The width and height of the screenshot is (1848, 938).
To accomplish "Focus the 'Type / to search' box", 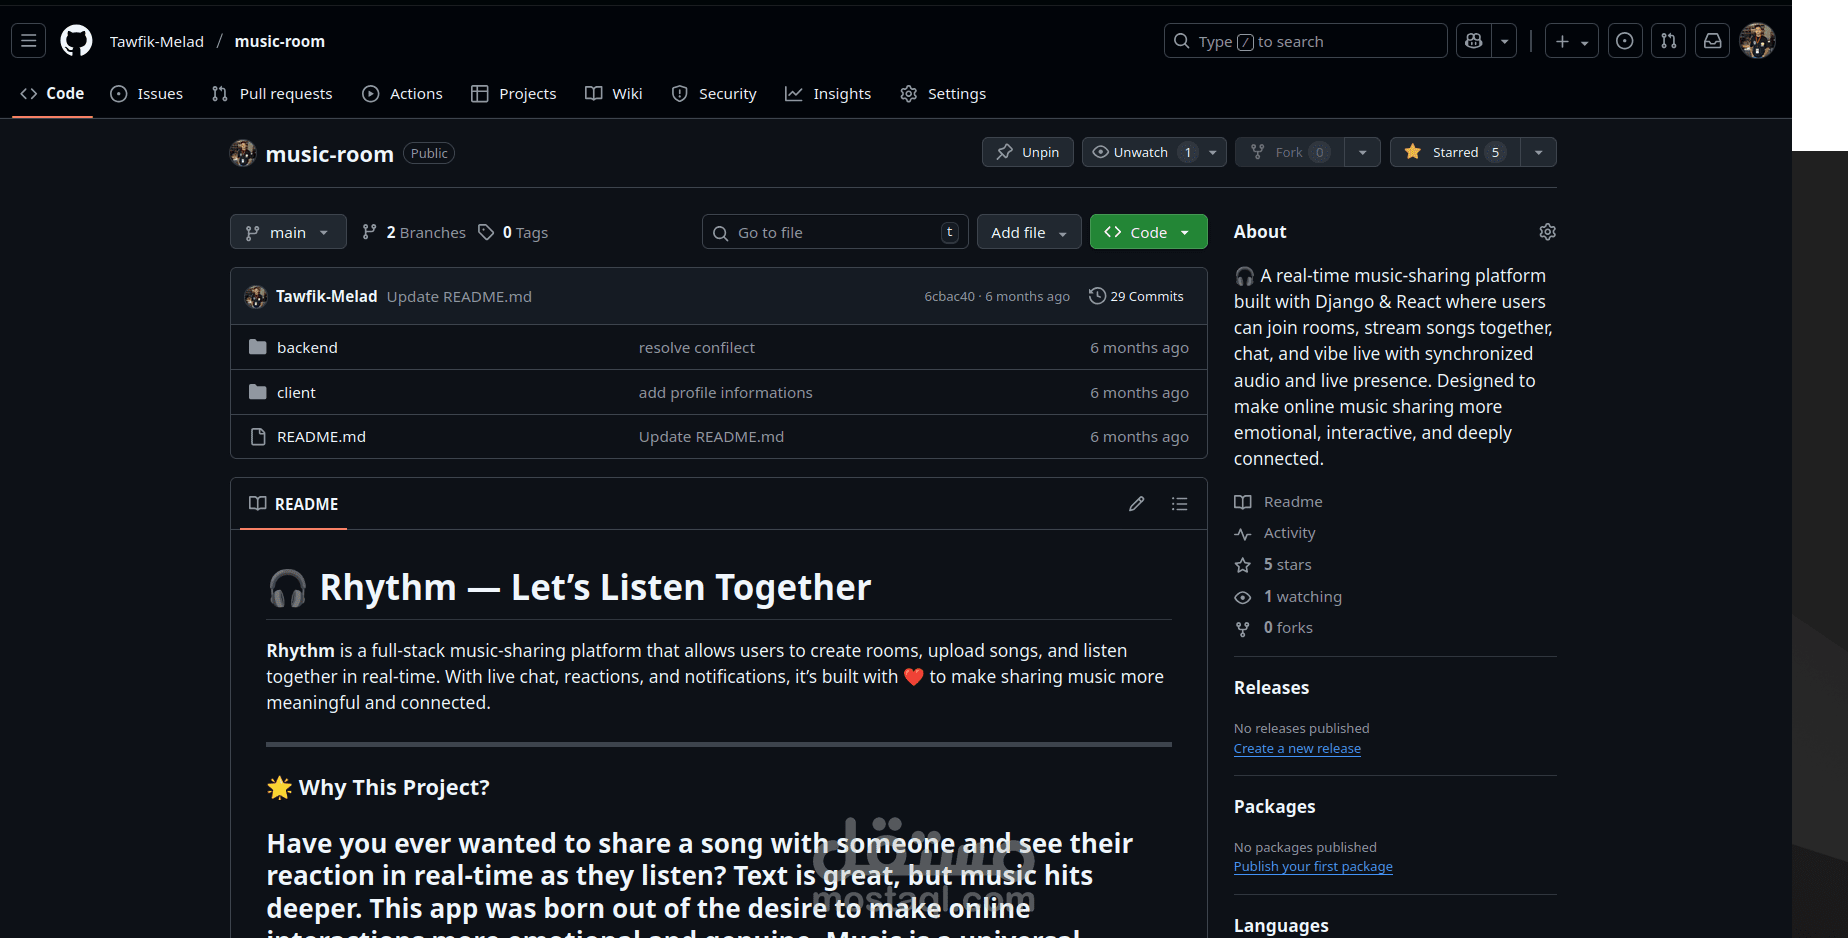I will pyautogui.click(x=1305, y=41).
